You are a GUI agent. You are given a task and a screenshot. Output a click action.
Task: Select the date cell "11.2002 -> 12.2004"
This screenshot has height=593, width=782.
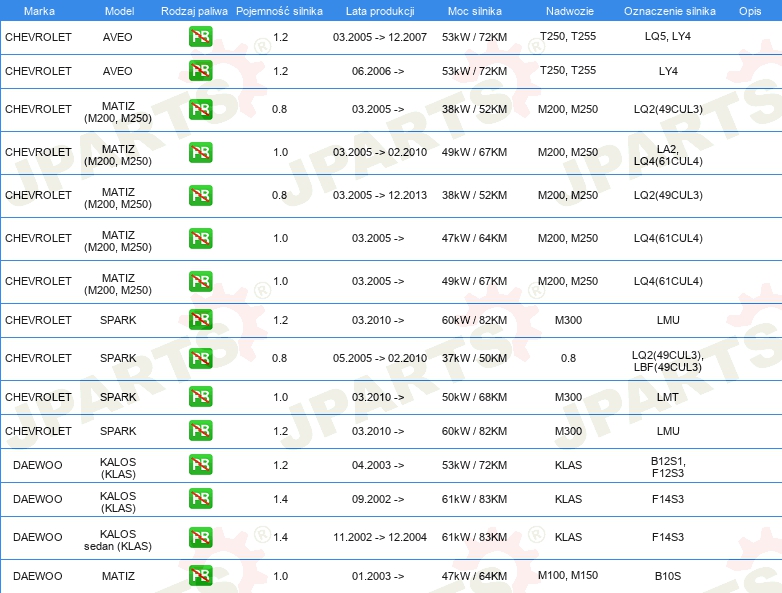[380, 537]
